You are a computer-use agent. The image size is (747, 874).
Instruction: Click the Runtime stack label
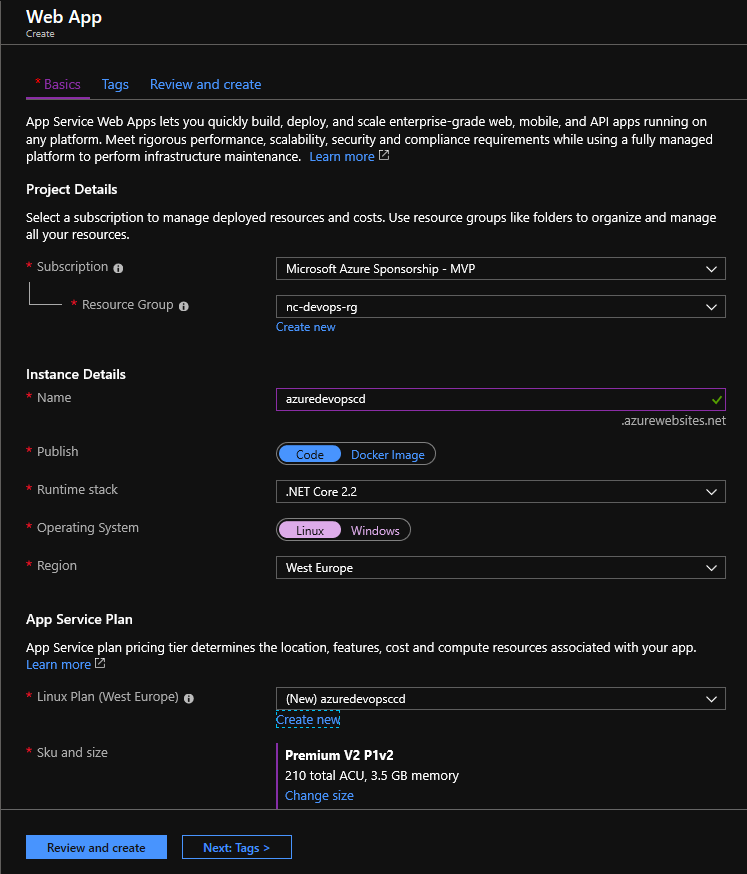click(x=77, y=489)
